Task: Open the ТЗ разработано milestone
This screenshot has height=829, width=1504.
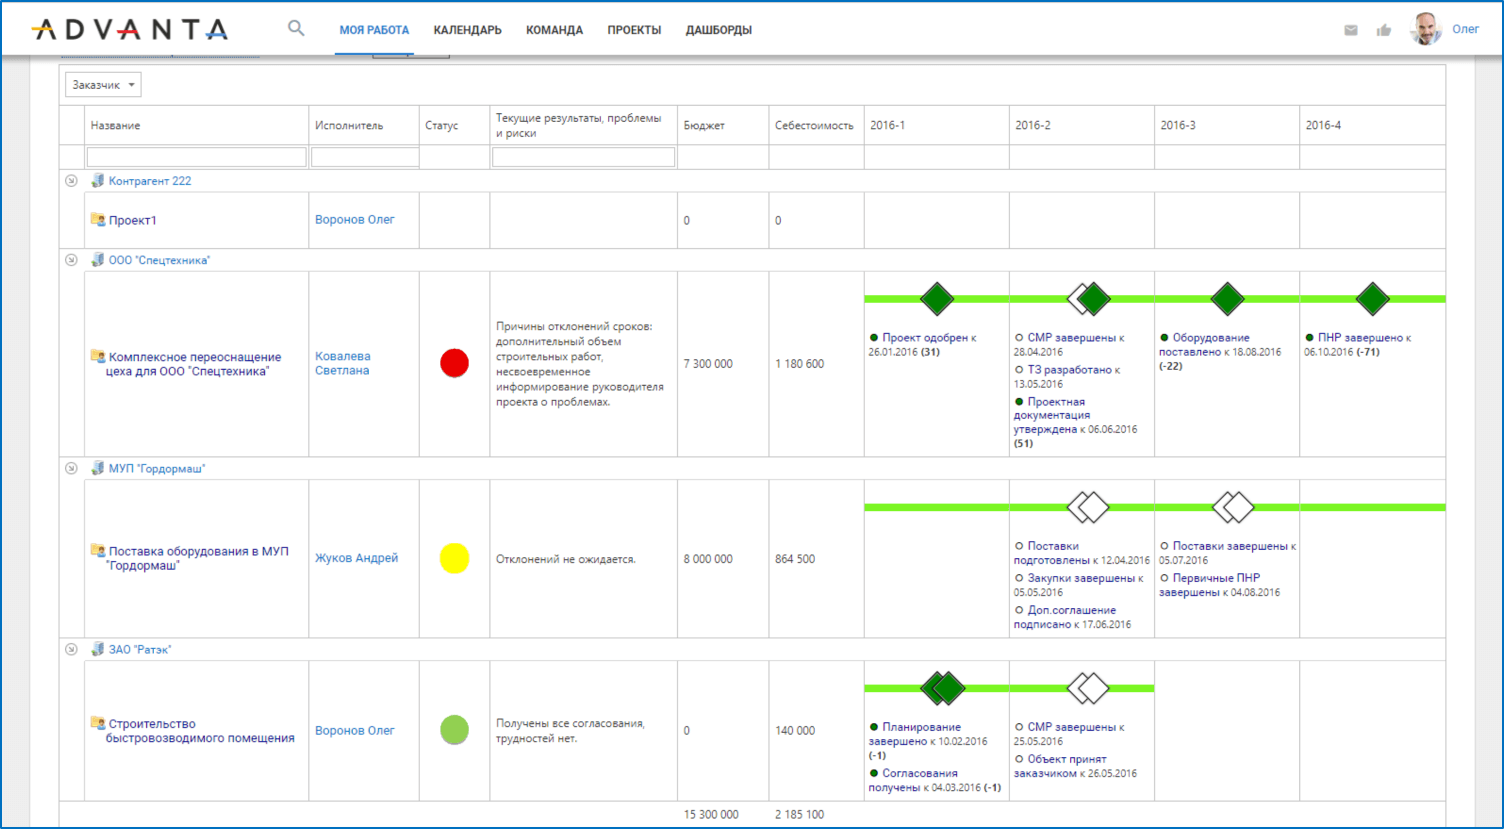Action: pyautogui.click(x=1070, y=370)
